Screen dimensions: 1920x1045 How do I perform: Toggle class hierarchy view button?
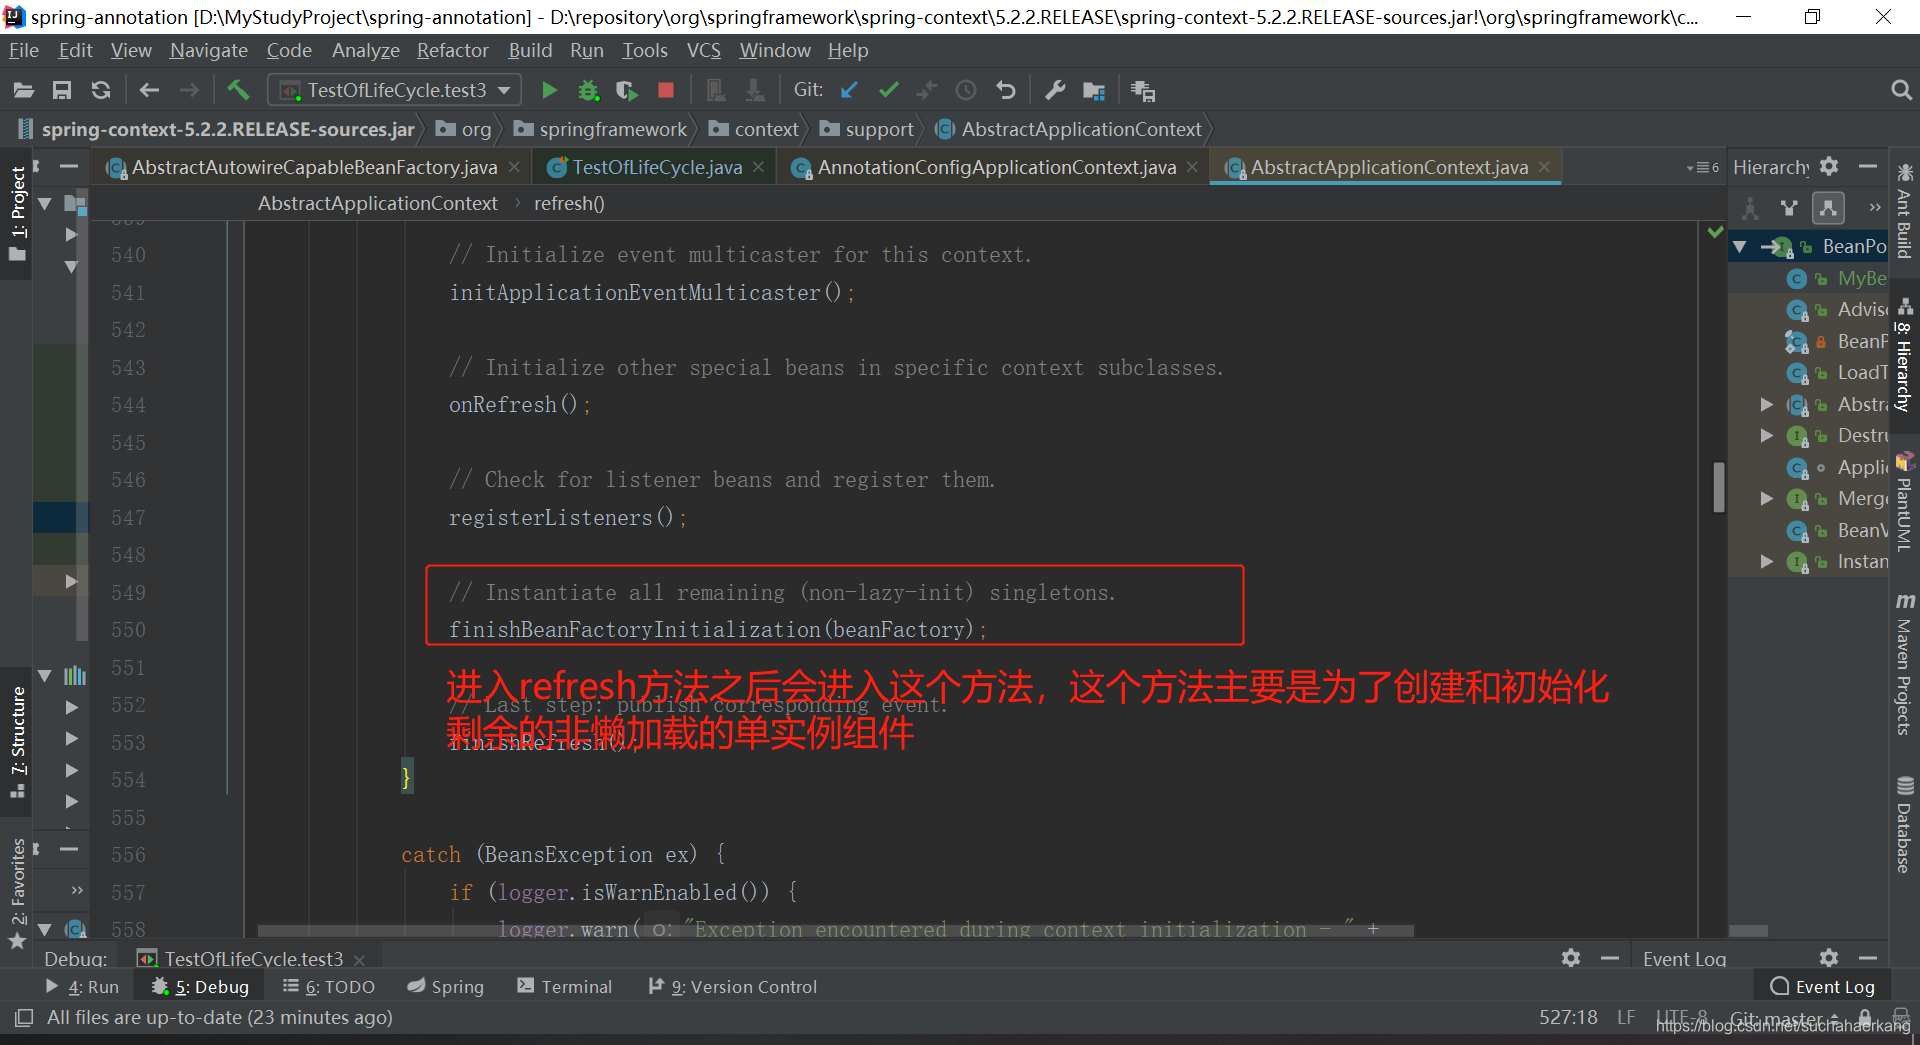1750,208
